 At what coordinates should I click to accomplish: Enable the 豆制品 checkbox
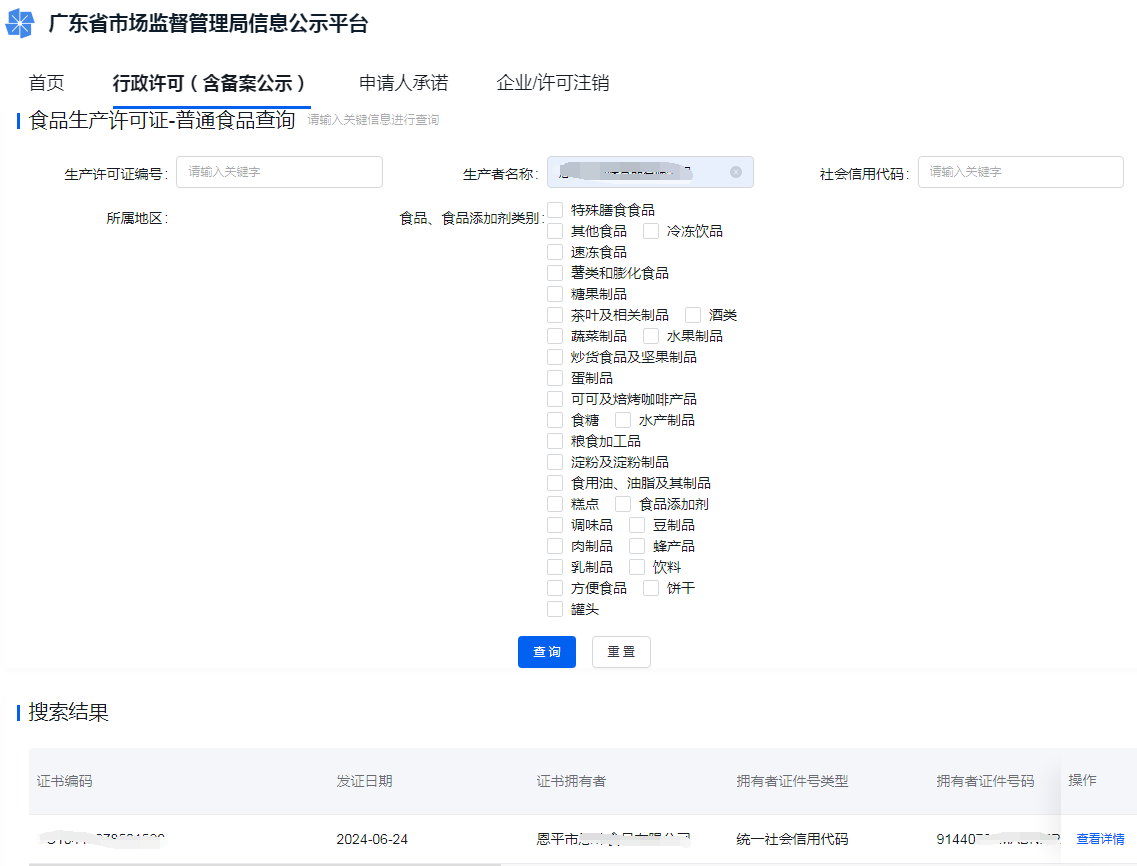[x=637, y=525]
